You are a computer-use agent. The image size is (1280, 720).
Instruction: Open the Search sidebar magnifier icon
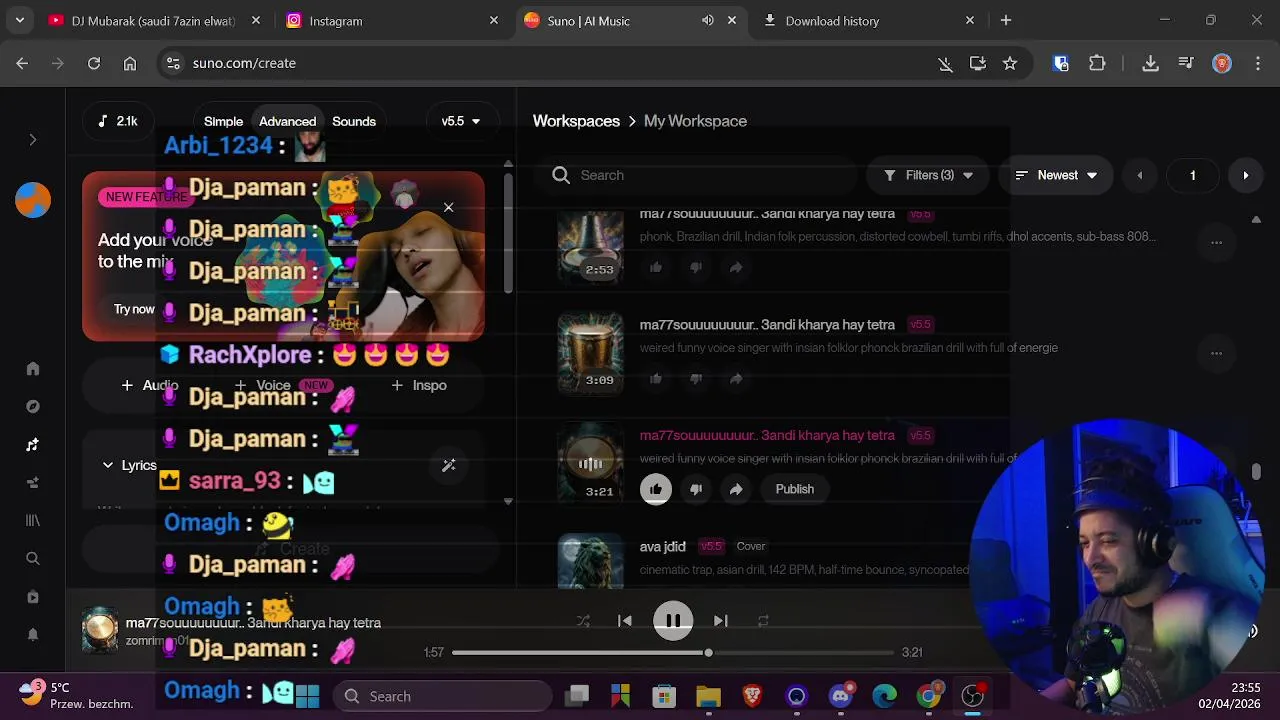click(32, 559)
